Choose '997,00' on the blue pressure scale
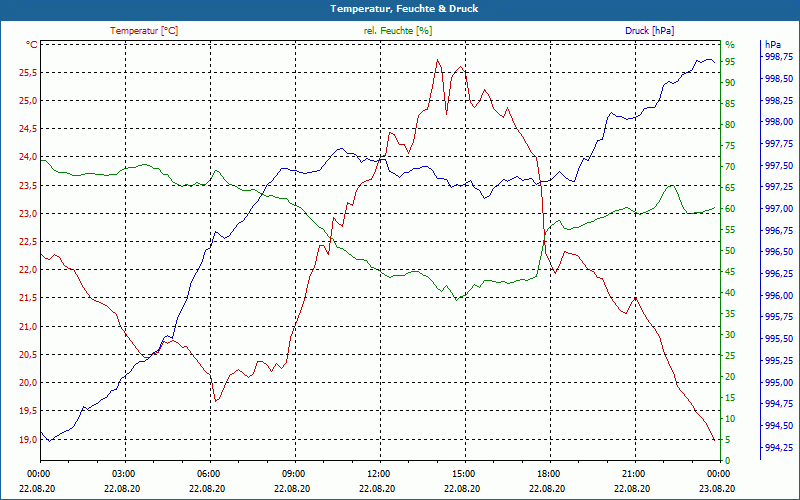The image size is (800, 500). point(779,208)
